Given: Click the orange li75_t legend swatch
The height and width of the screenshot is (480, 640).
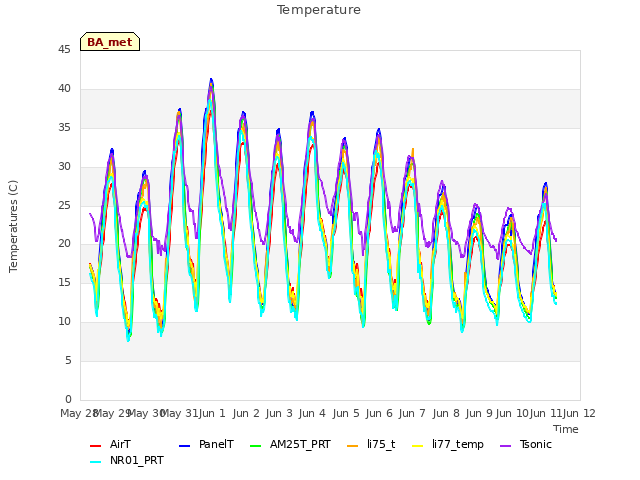Looking at the screenshot, I should [352, 446].
